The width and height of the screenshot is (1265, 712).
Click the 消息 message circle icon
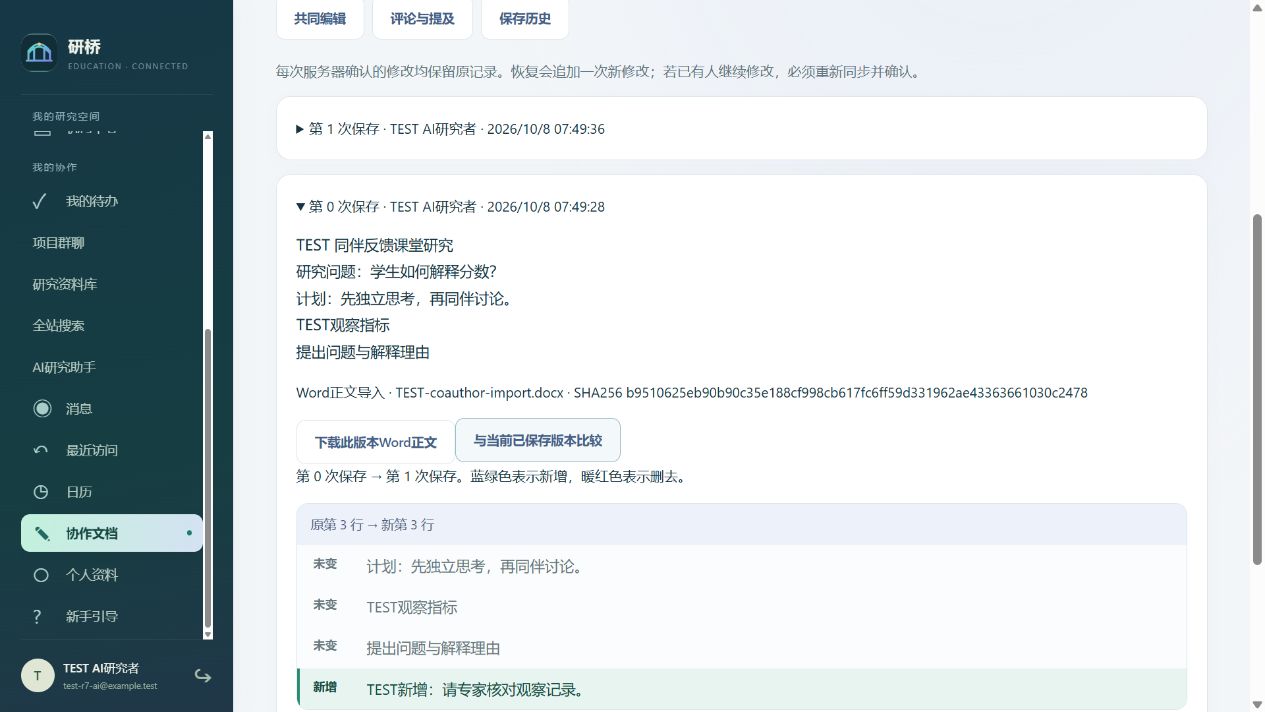click(x=41, y=408)
